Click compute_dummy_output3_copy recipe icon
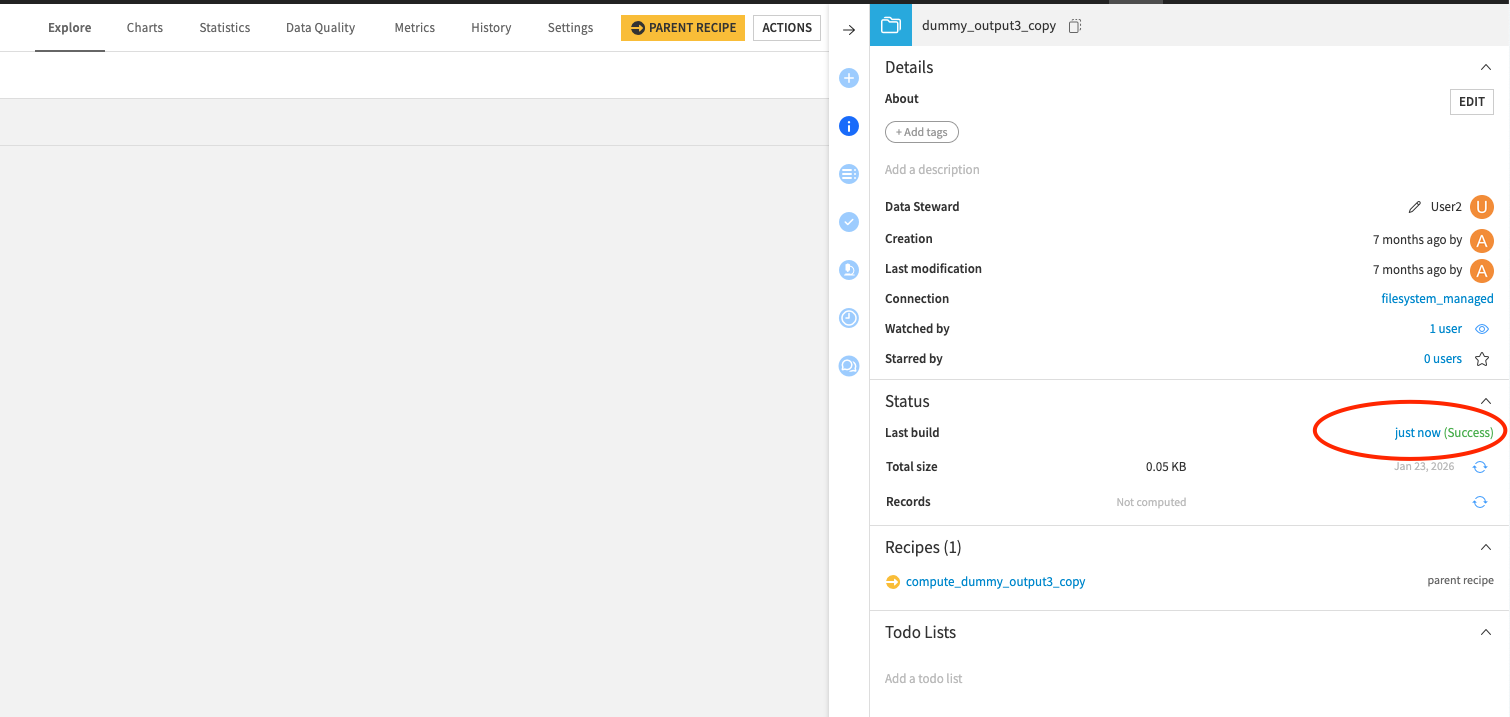The height and width of the screenshot is (717, 1510). click(893, 581)
